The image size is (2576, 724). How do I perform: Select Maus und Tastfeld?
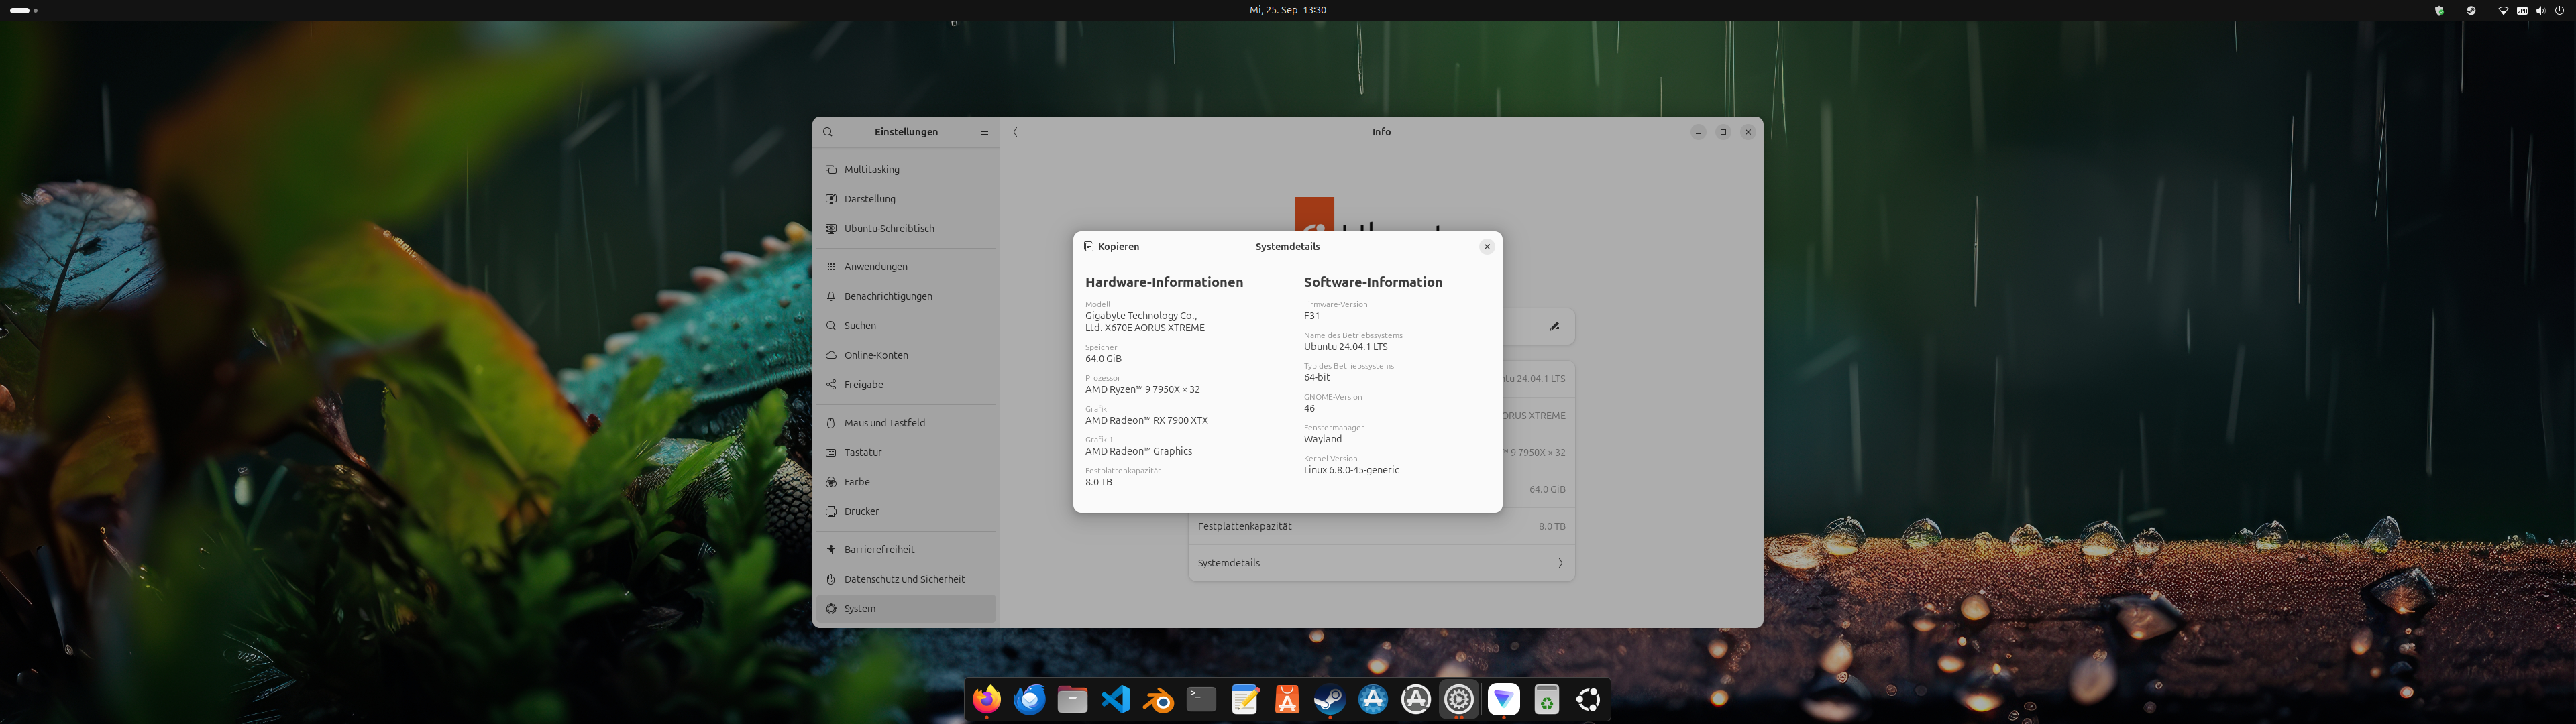(884, 423)
